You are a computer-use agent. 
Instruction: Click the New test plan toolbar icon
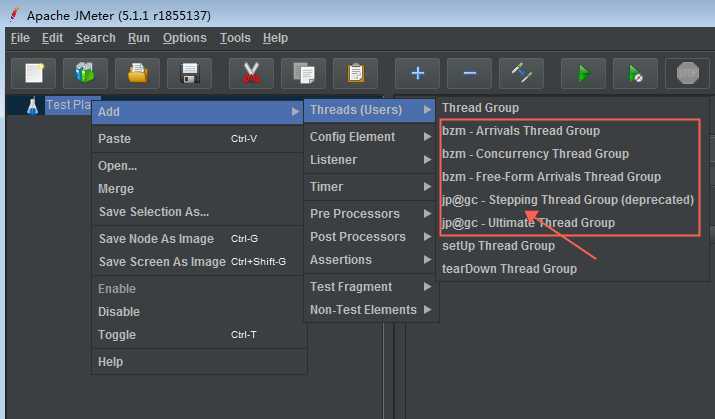(34, 73)
